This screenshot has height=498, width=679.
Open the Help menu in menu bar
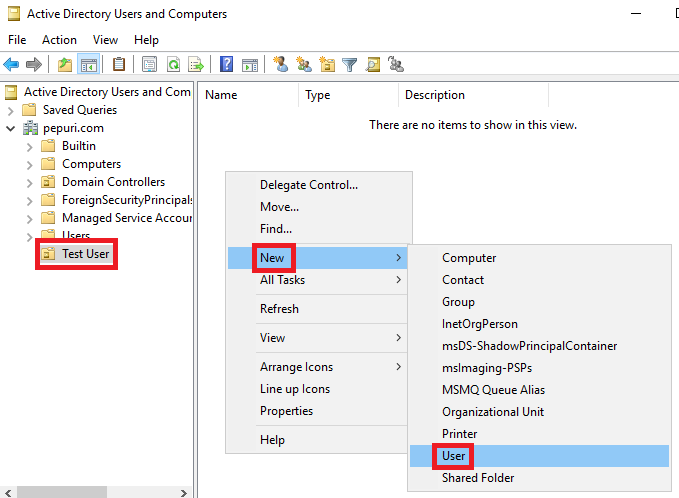pos(146,40)
